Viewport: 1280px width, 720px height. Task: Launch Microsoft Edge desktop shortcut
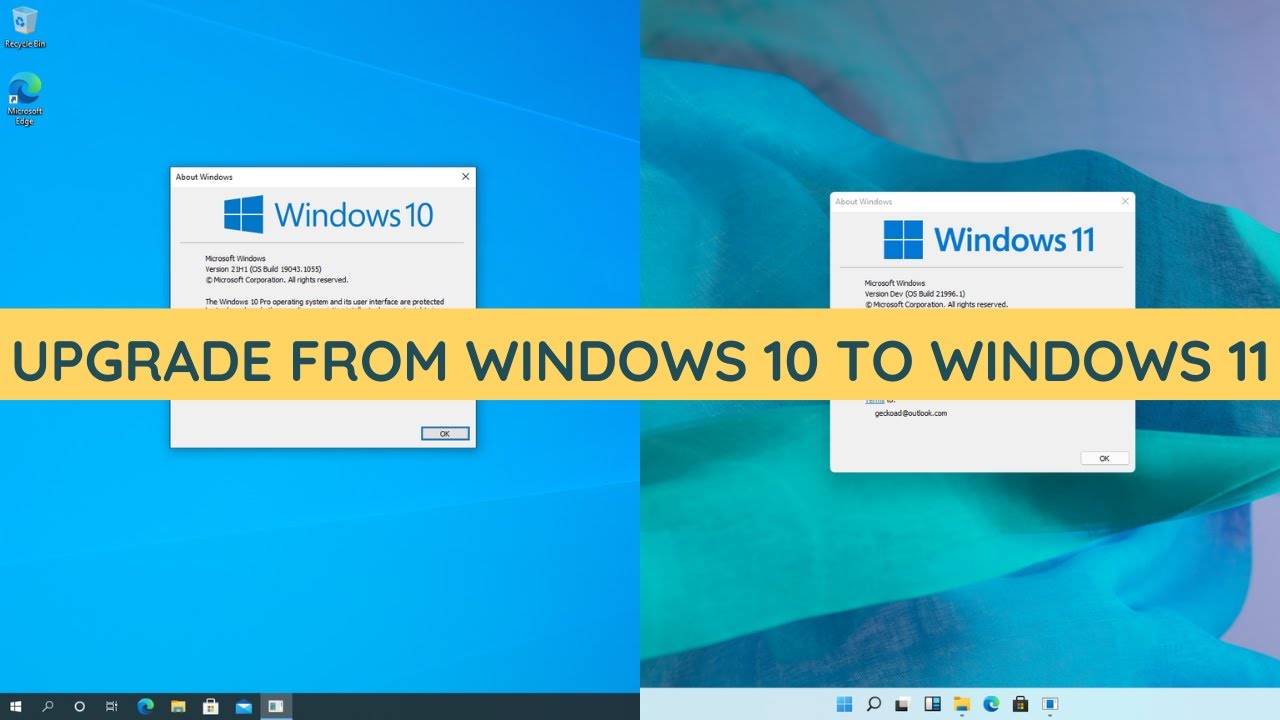click(x=25, y=99)
